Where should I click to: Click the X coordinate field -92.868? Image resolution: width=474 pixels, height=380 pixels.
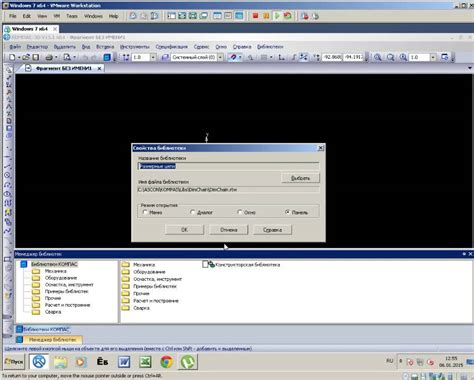pos(332,57)
